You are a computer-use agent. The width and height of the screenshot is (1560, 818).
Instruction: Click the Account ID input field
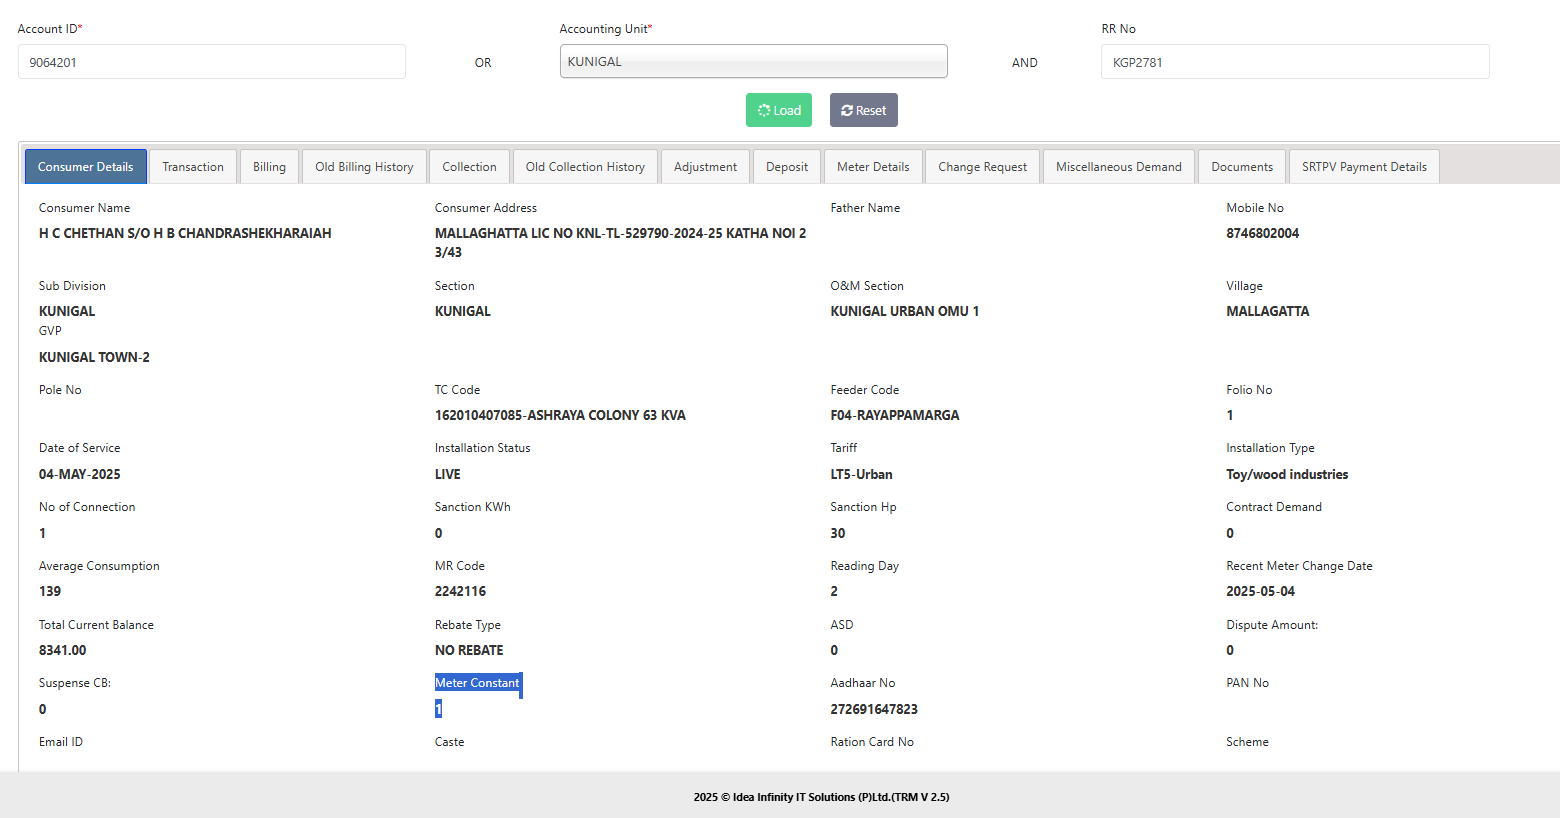pos(211,62)
